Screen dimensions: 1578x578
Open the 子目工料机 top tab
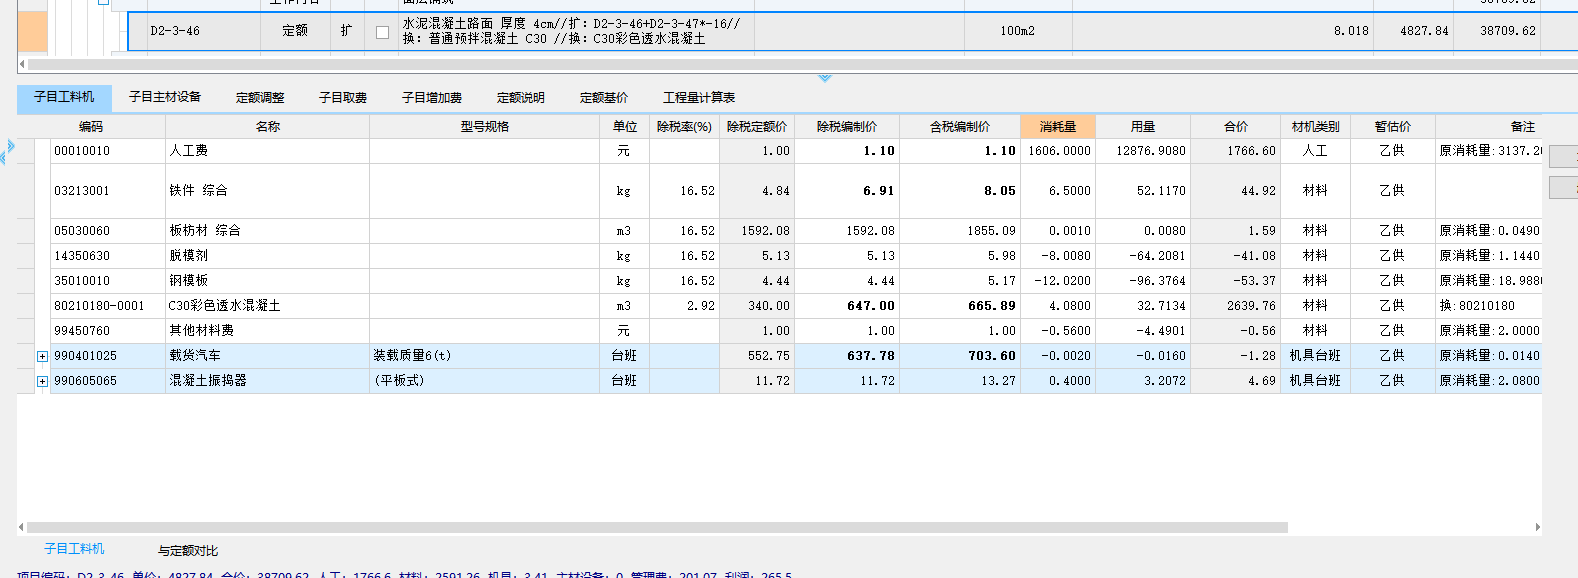pos(64,97)
